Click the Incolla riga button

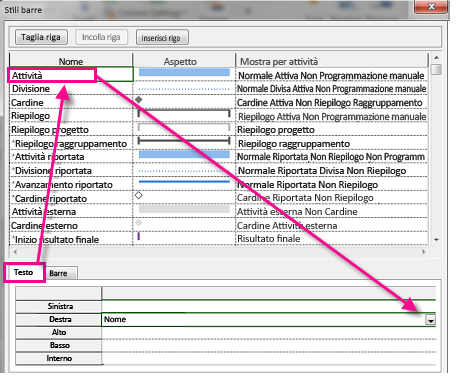(x=101, y=37)
